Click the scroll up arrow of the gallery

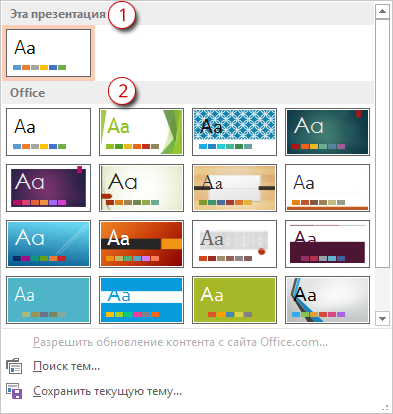tap(382, 12)
